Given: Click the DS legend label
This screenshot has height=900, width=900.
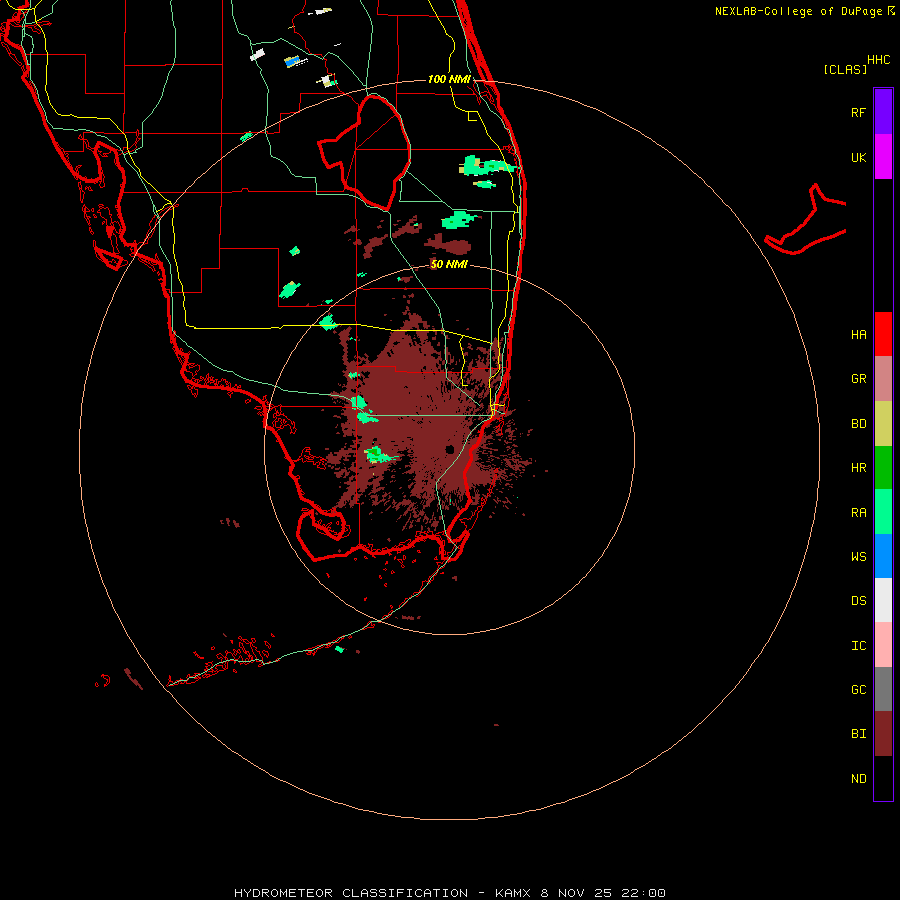Looking at the screenshot, I should click(858, 601).
